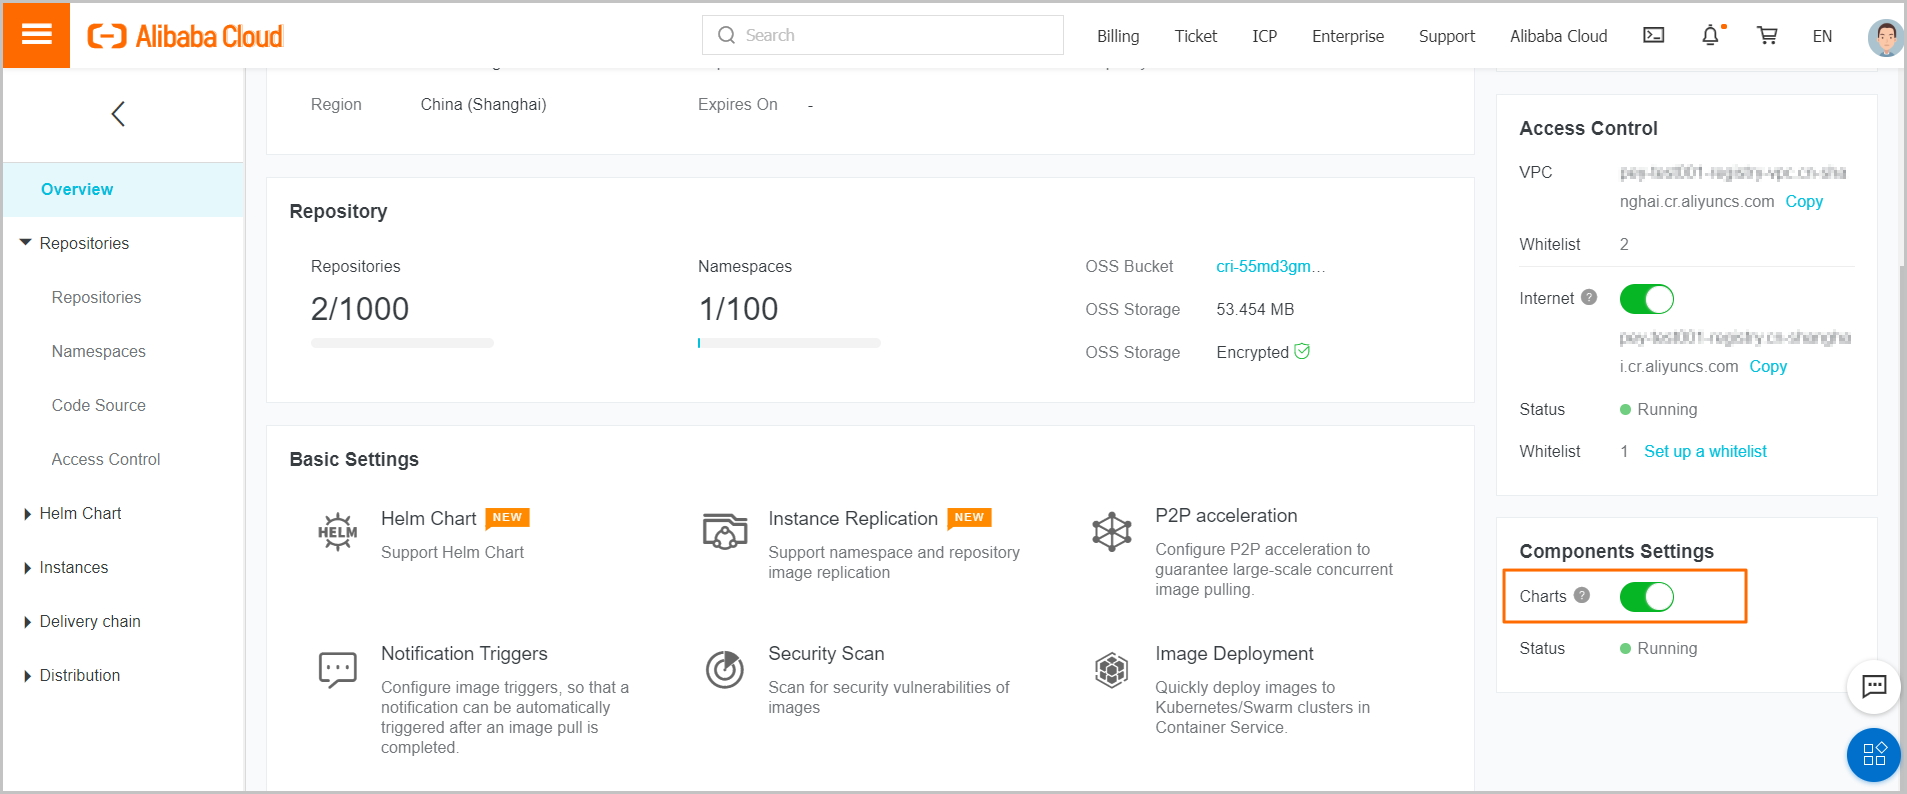Screen dimensions: 1907x794
Task: Click the P2P acceleration icon
Action: tap(1112, 531)
